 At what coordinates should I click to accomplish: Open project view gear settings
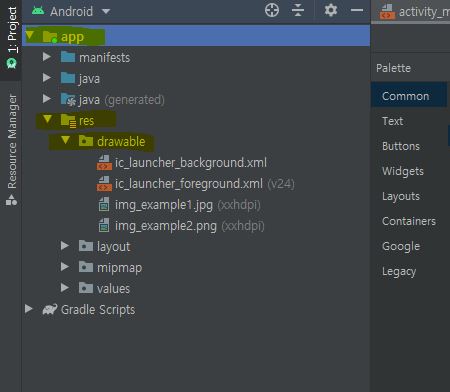(x=331, y=10)
